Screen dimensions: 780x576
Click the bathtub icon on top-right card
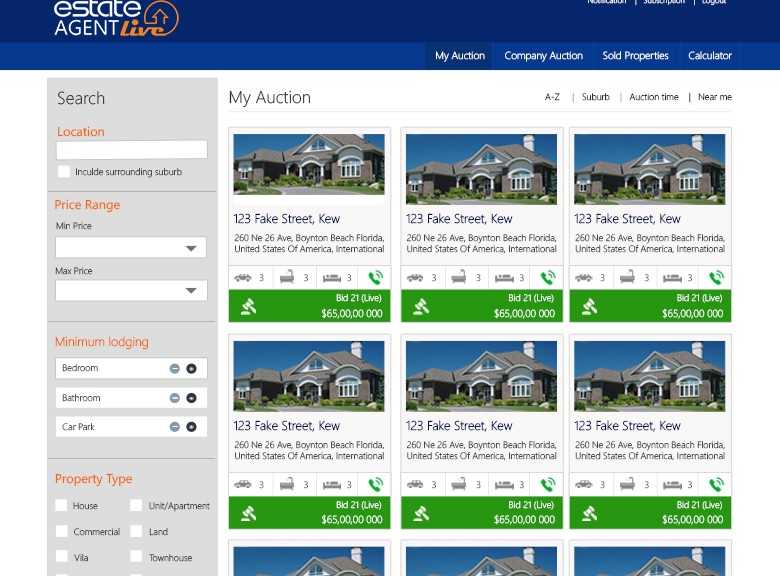tap(627, 277)
